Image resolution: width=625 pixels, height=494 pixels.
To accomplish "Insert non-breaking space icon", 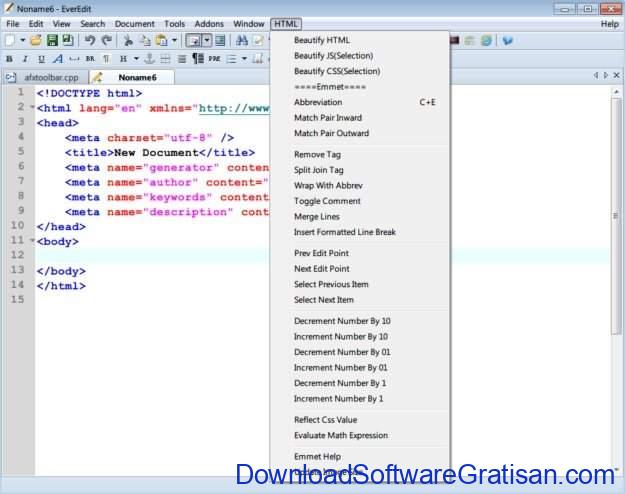I will tap(74, 59).
